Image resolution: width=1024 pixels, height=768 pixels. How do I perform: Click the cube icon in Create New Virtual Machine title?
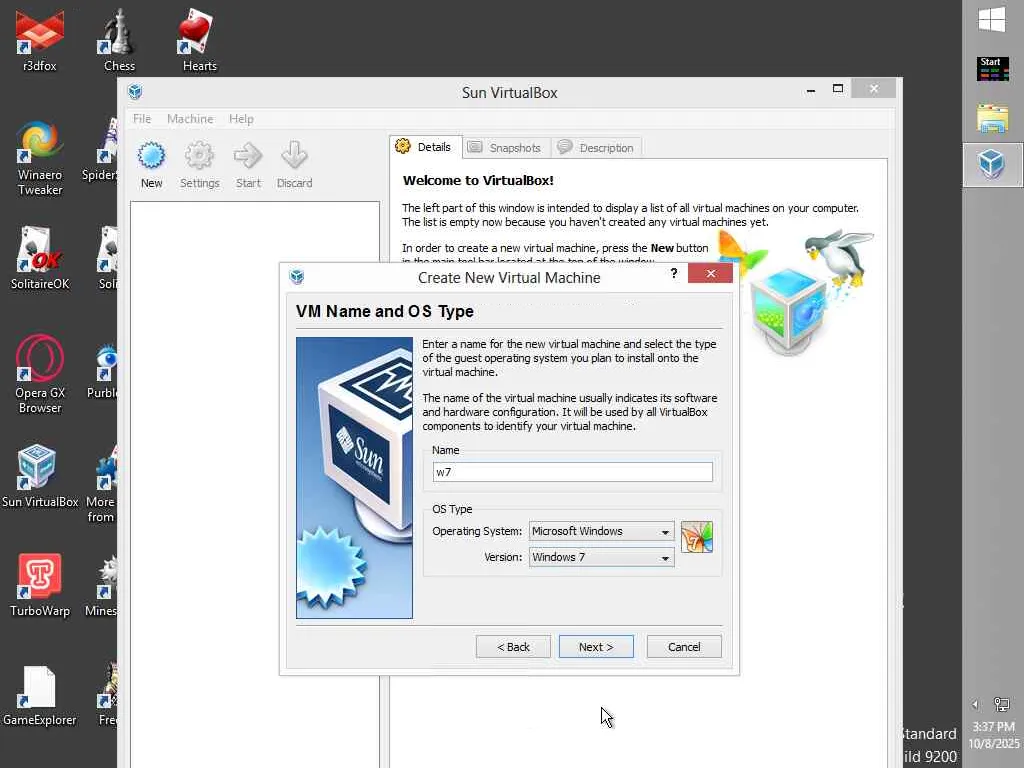coord(297,277)
